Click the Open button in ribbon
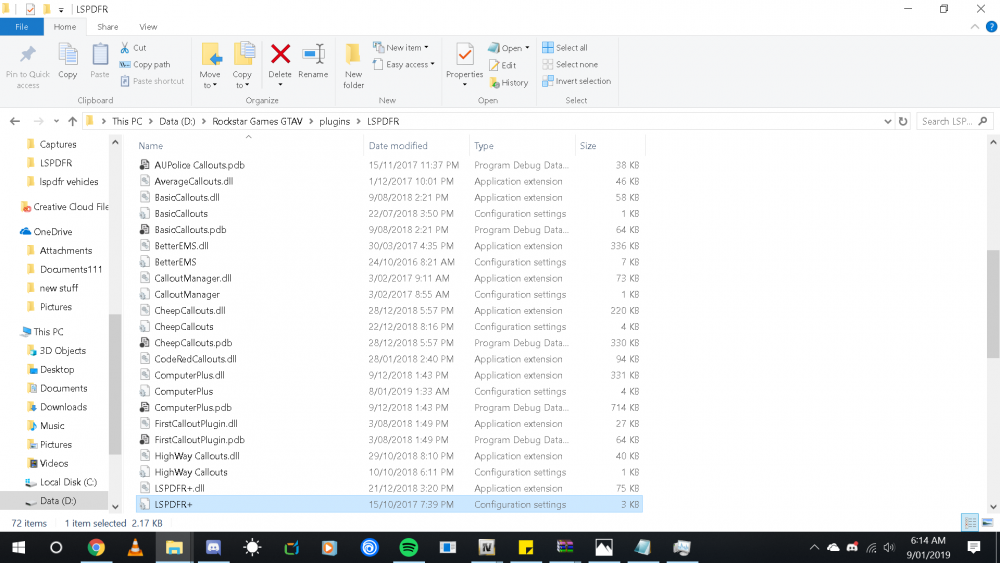 tap(509, 48)
